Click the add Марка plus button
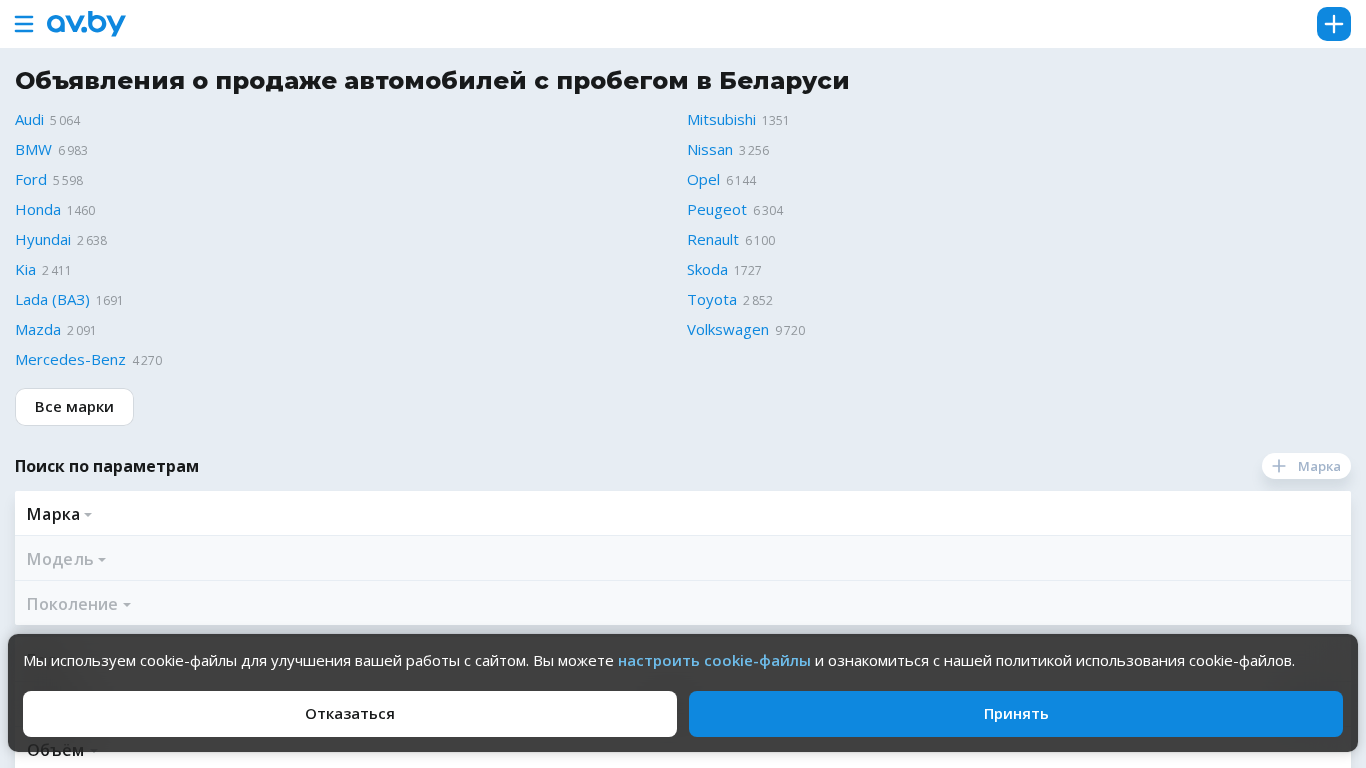 coord(1306,466)
